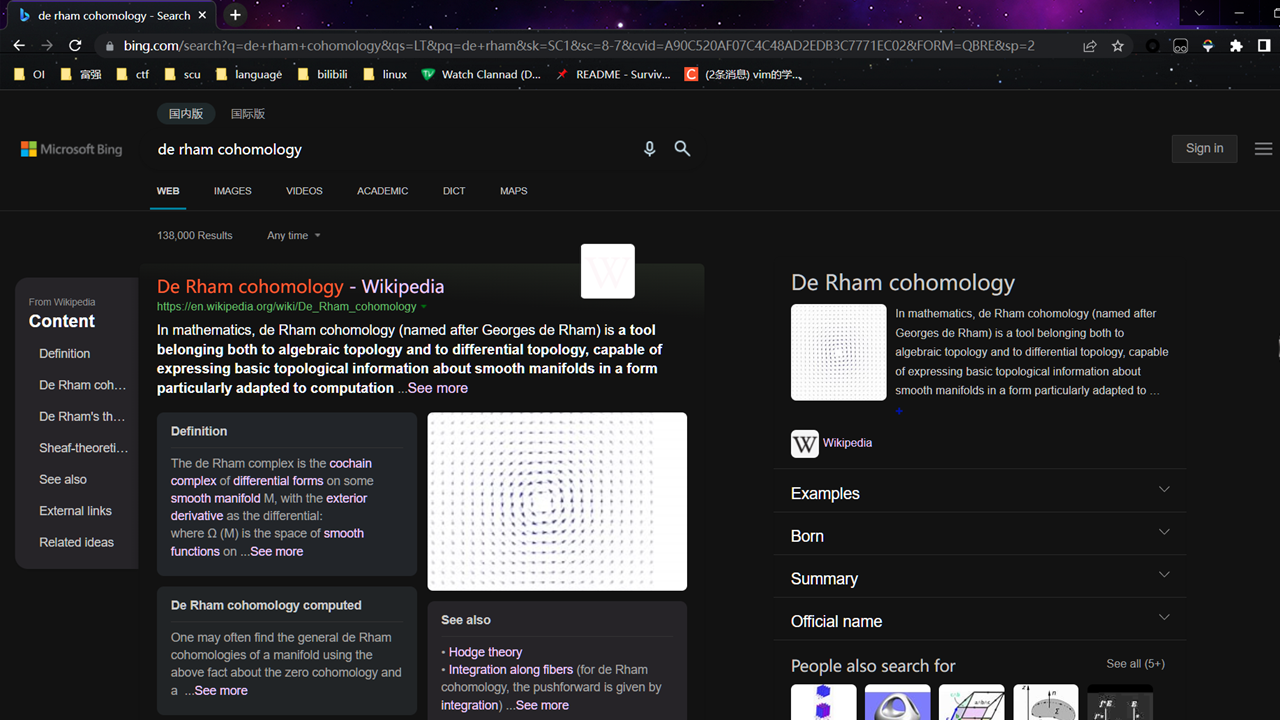This screenshot has height=720, width=1280.
Task: Click the See all (5+) link
Action: click(1135, 664)
